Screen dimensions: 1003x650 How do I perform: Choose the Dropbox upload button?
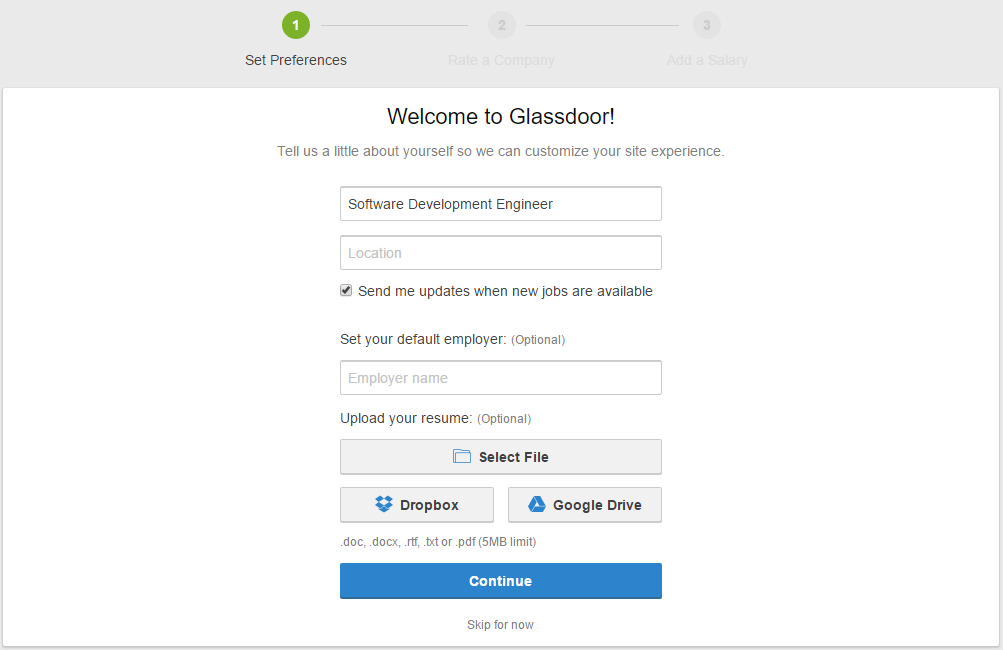coord(417,505)
